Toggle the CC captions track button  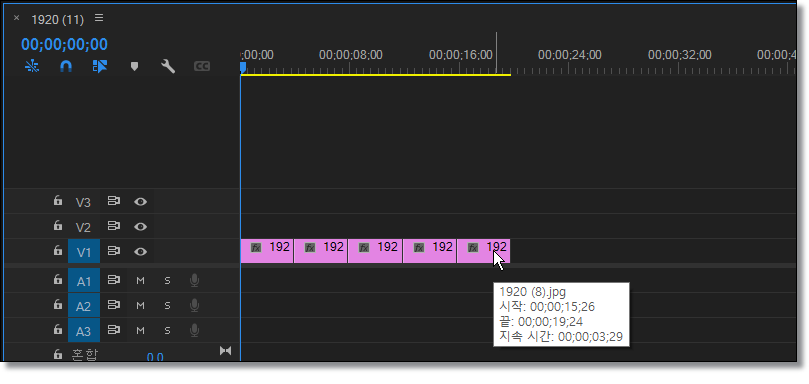[x=202, y=66]
